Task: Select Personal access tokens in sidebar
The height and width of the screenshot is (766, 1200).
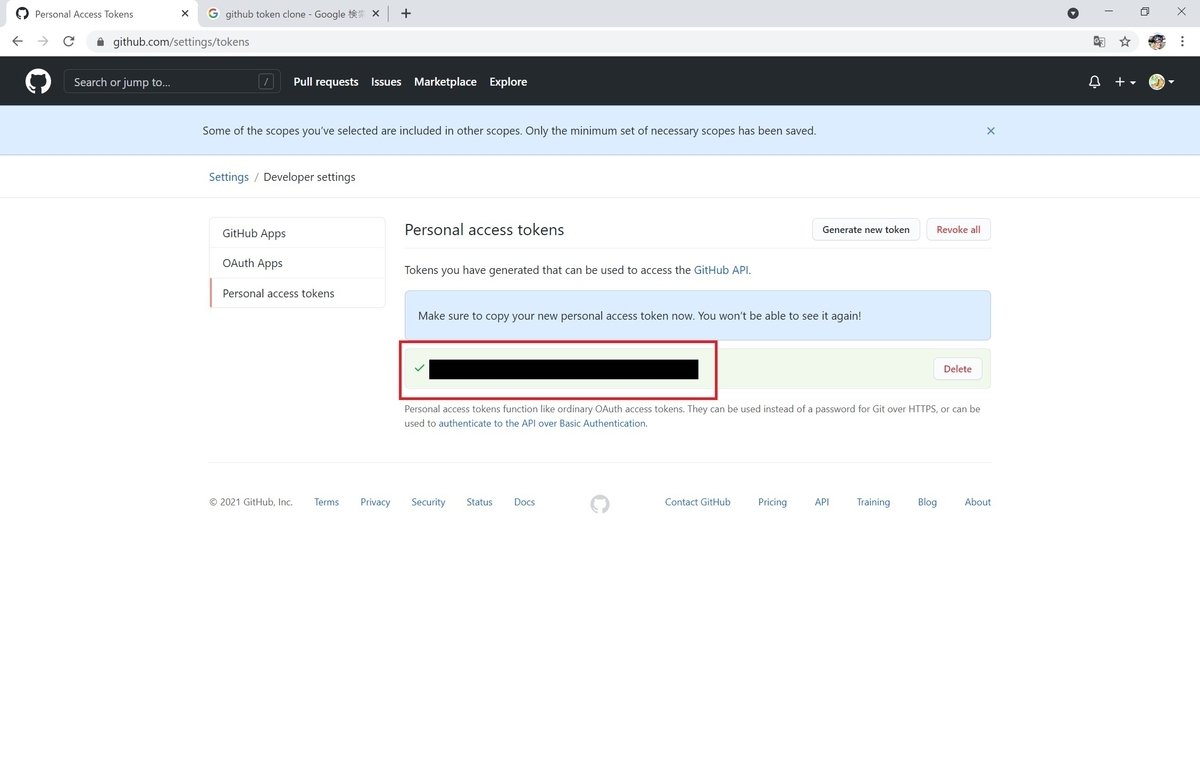Action: (x=297, y=293)
